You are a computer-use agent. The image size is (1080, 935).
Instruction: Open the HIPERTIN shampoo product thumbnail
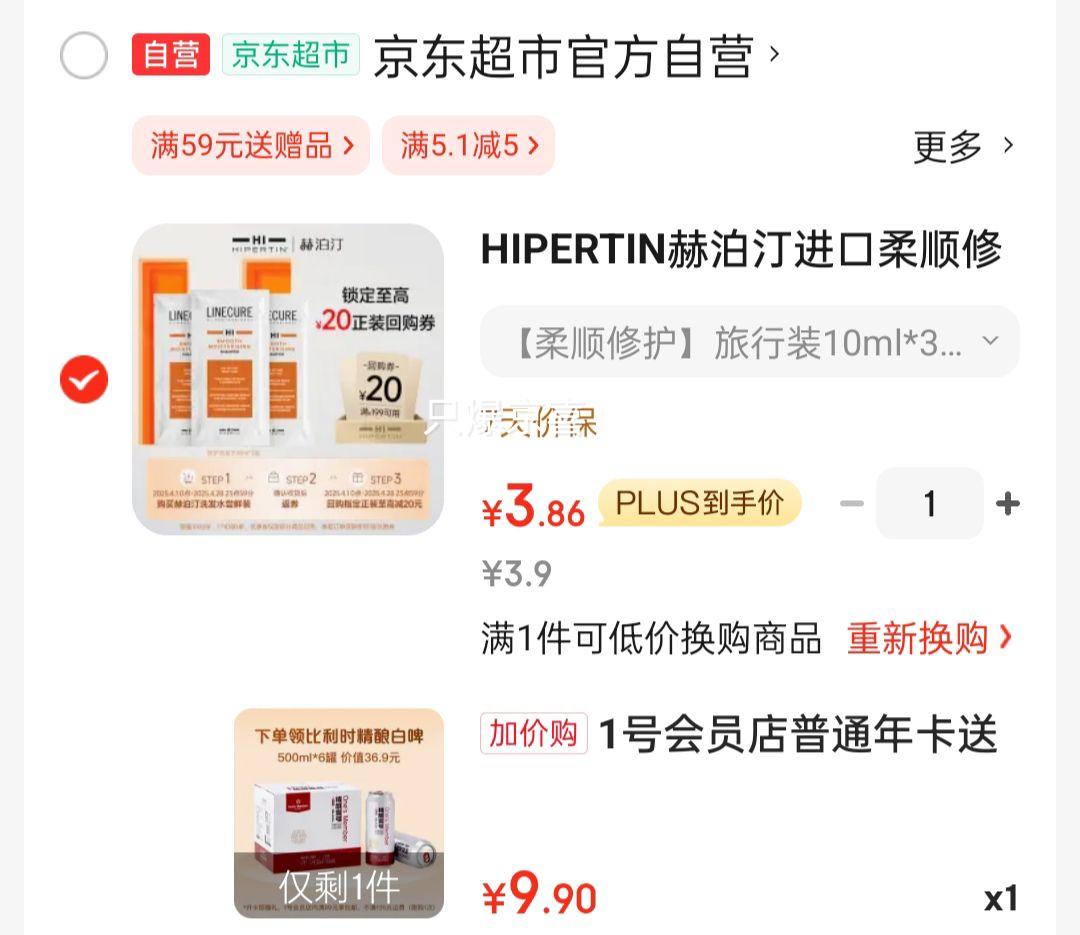point(288,379)
